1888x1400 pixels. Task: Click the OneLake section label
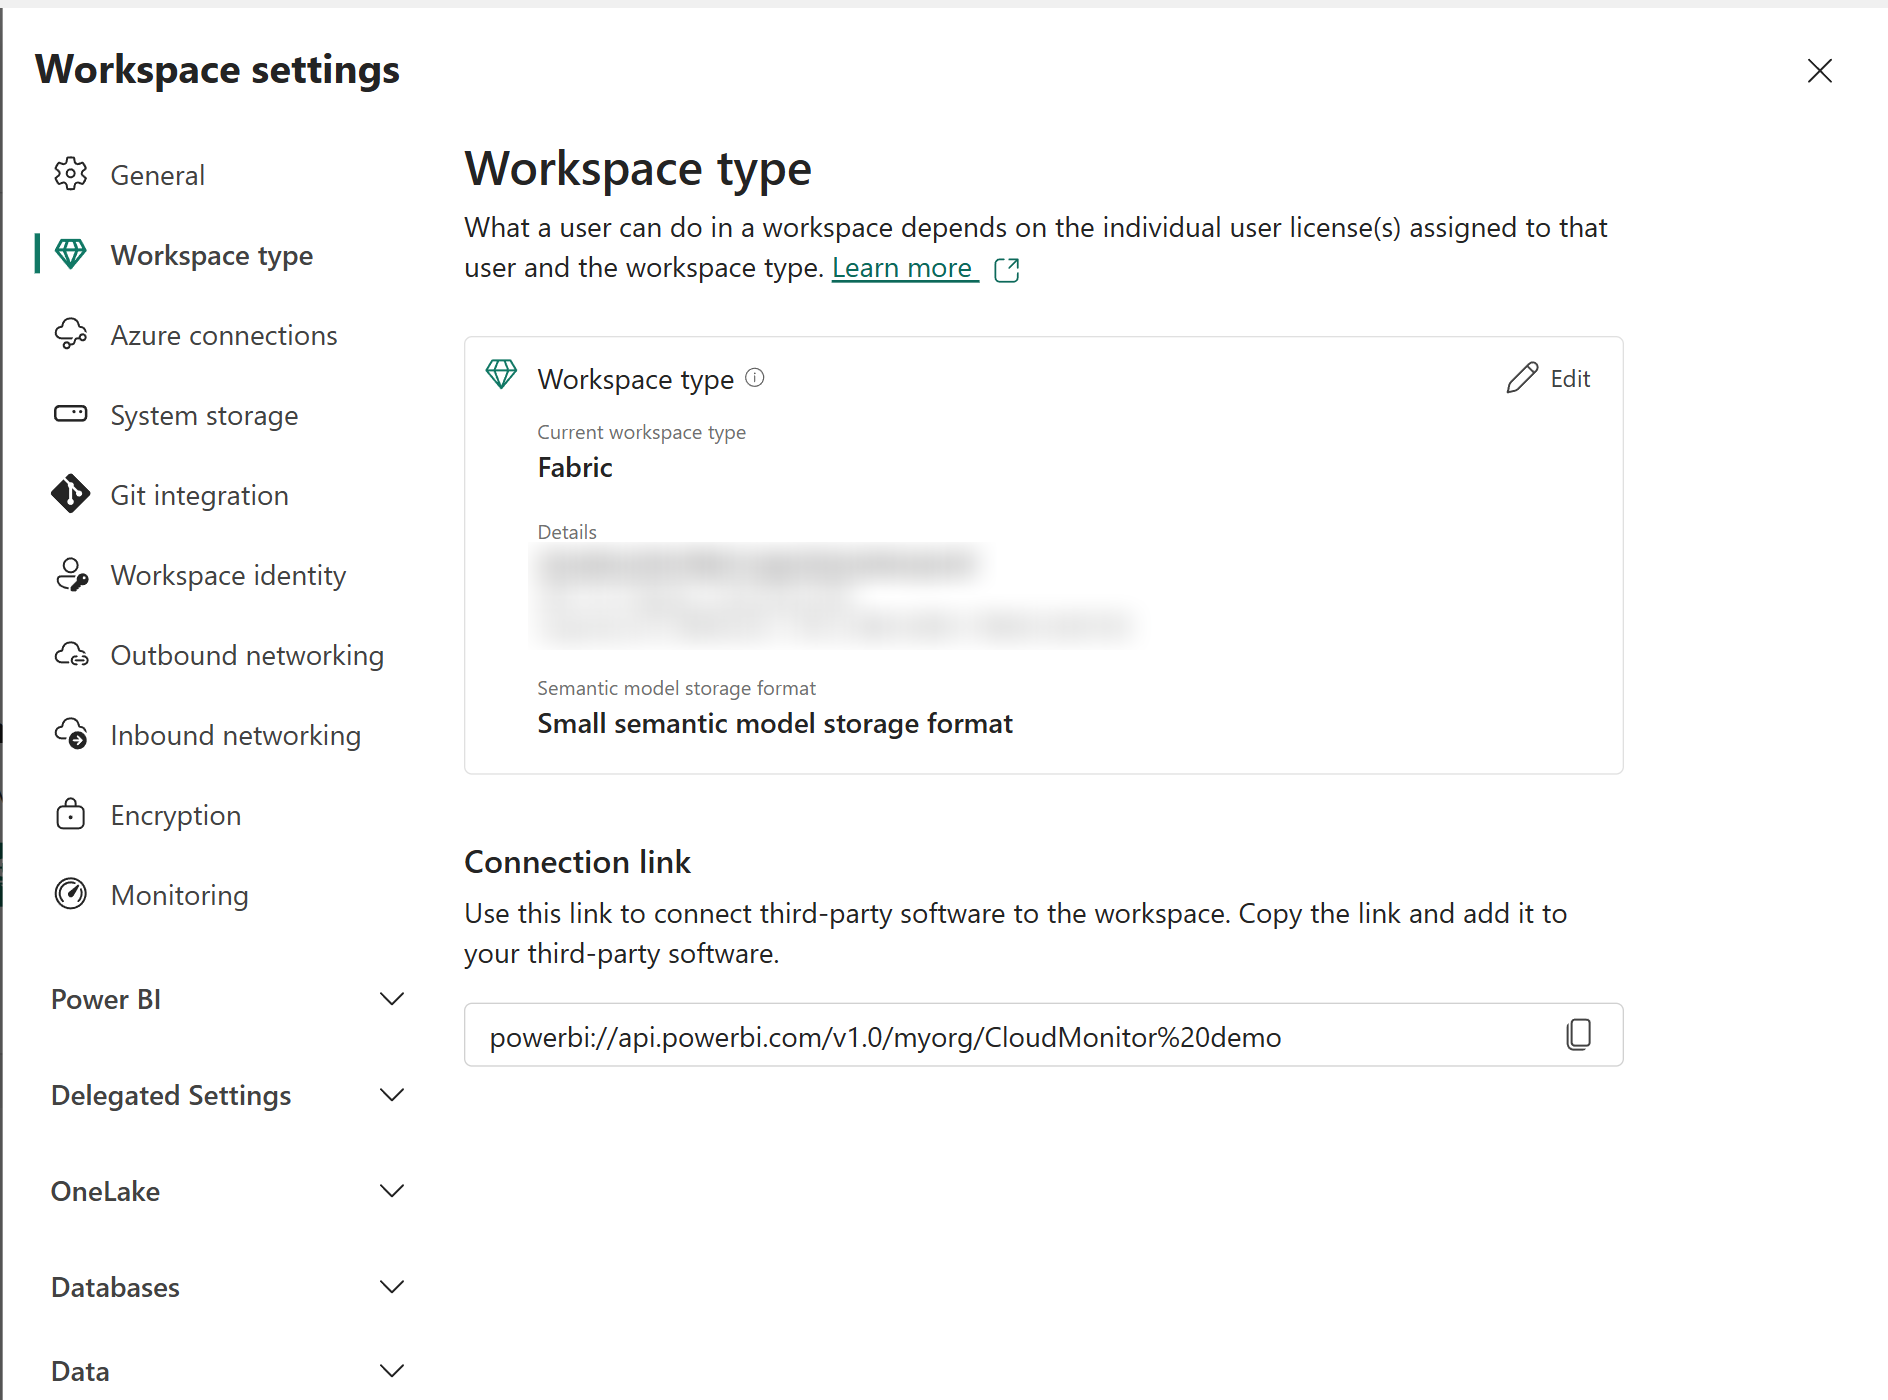(x=105, y=1192)
